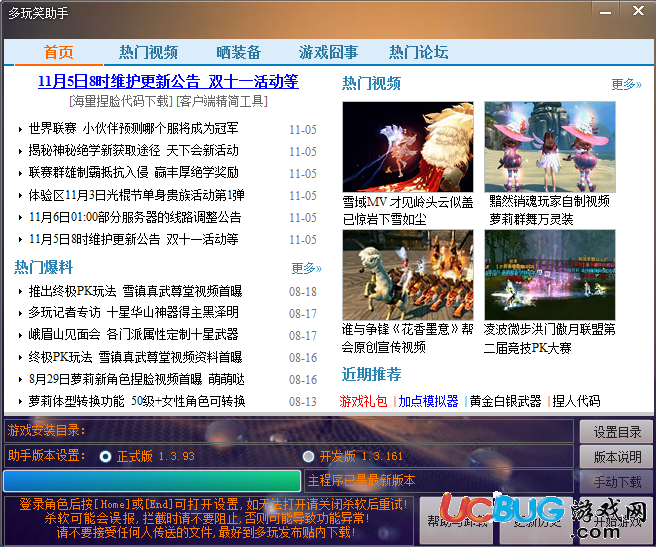This screenshot has height=547, width=656.
Task: Click the 版本说明 button
Action: pyautogui.click(x=617, y=457)
